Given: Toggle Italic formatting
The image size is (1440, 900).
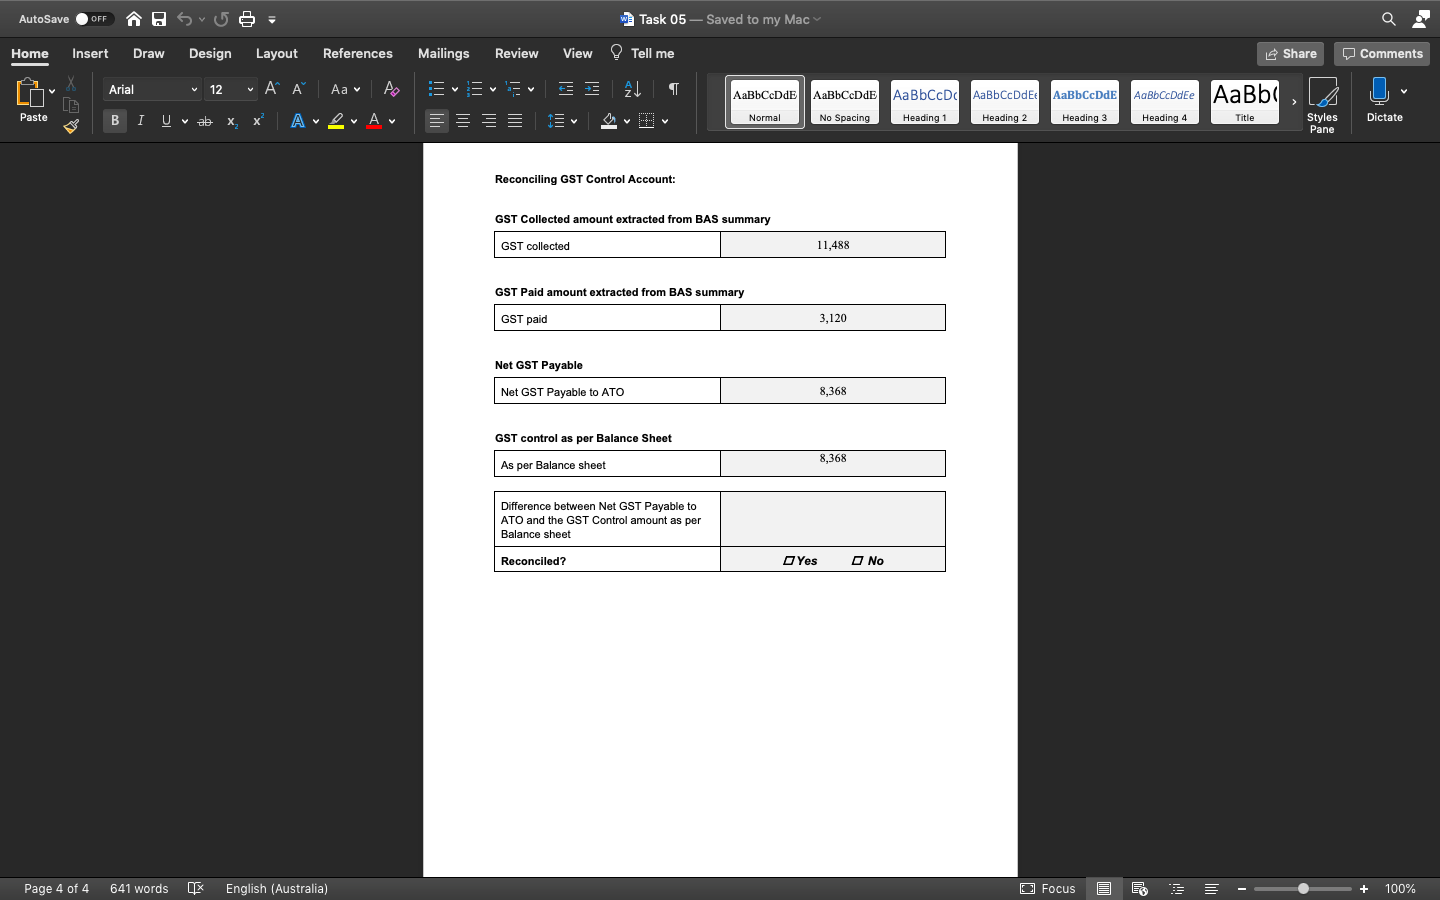Looking at the screenshot, I should [141, 121].
